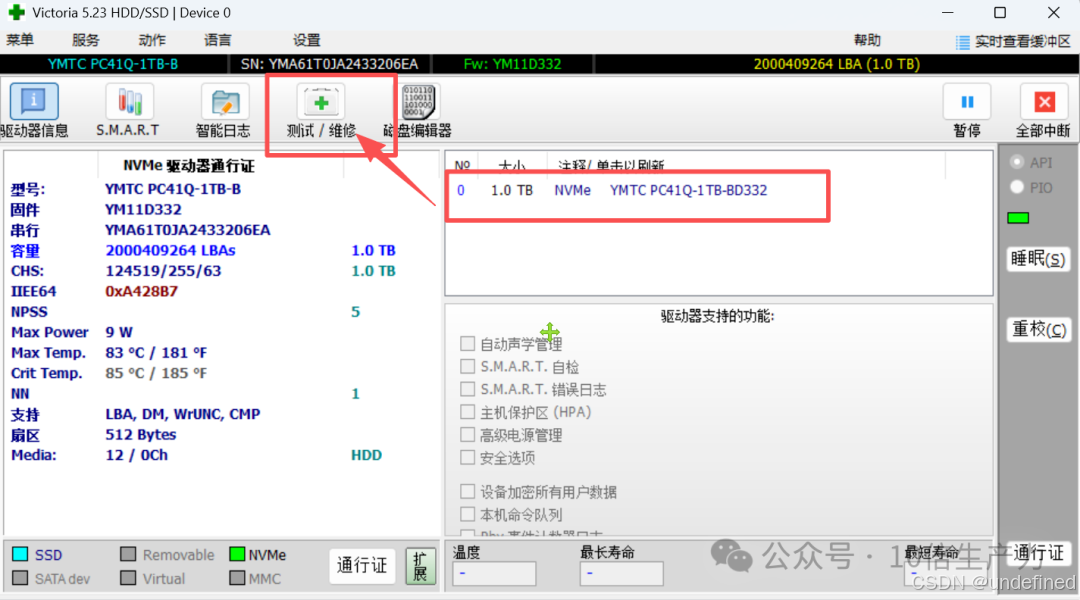Click the green status indicator under PIO
This screenshot has height=600, width=1080.
point(1018,218)
